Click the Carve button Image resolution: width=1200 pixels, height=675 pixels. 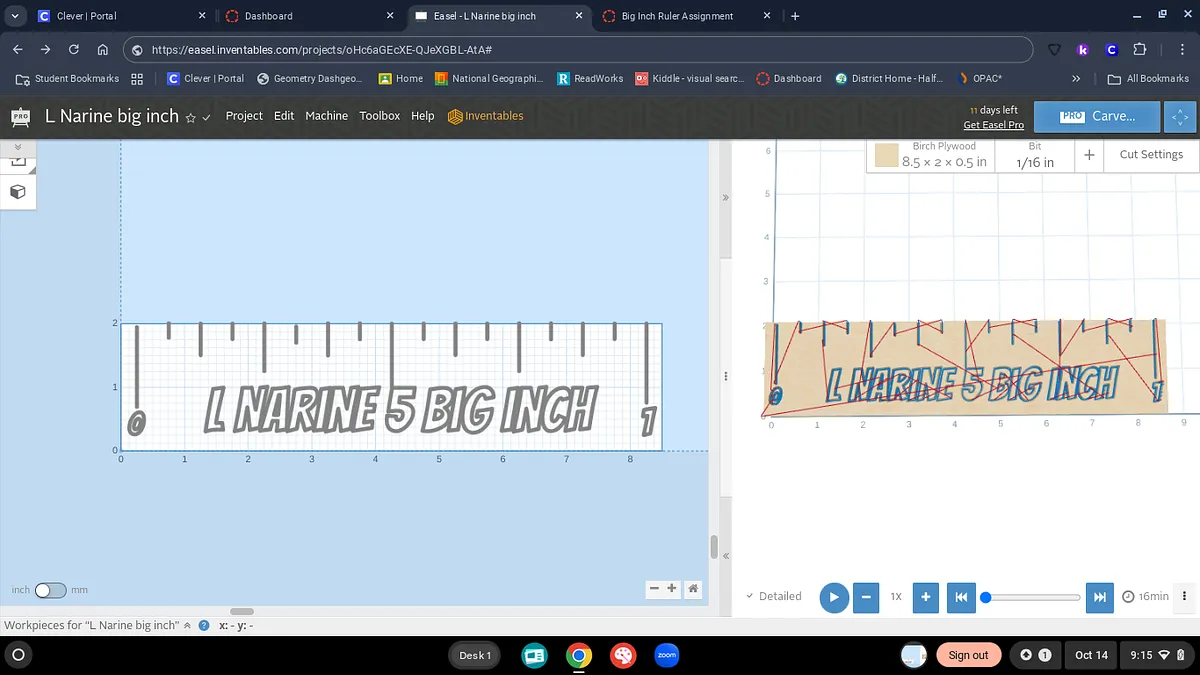[1097, 116]
